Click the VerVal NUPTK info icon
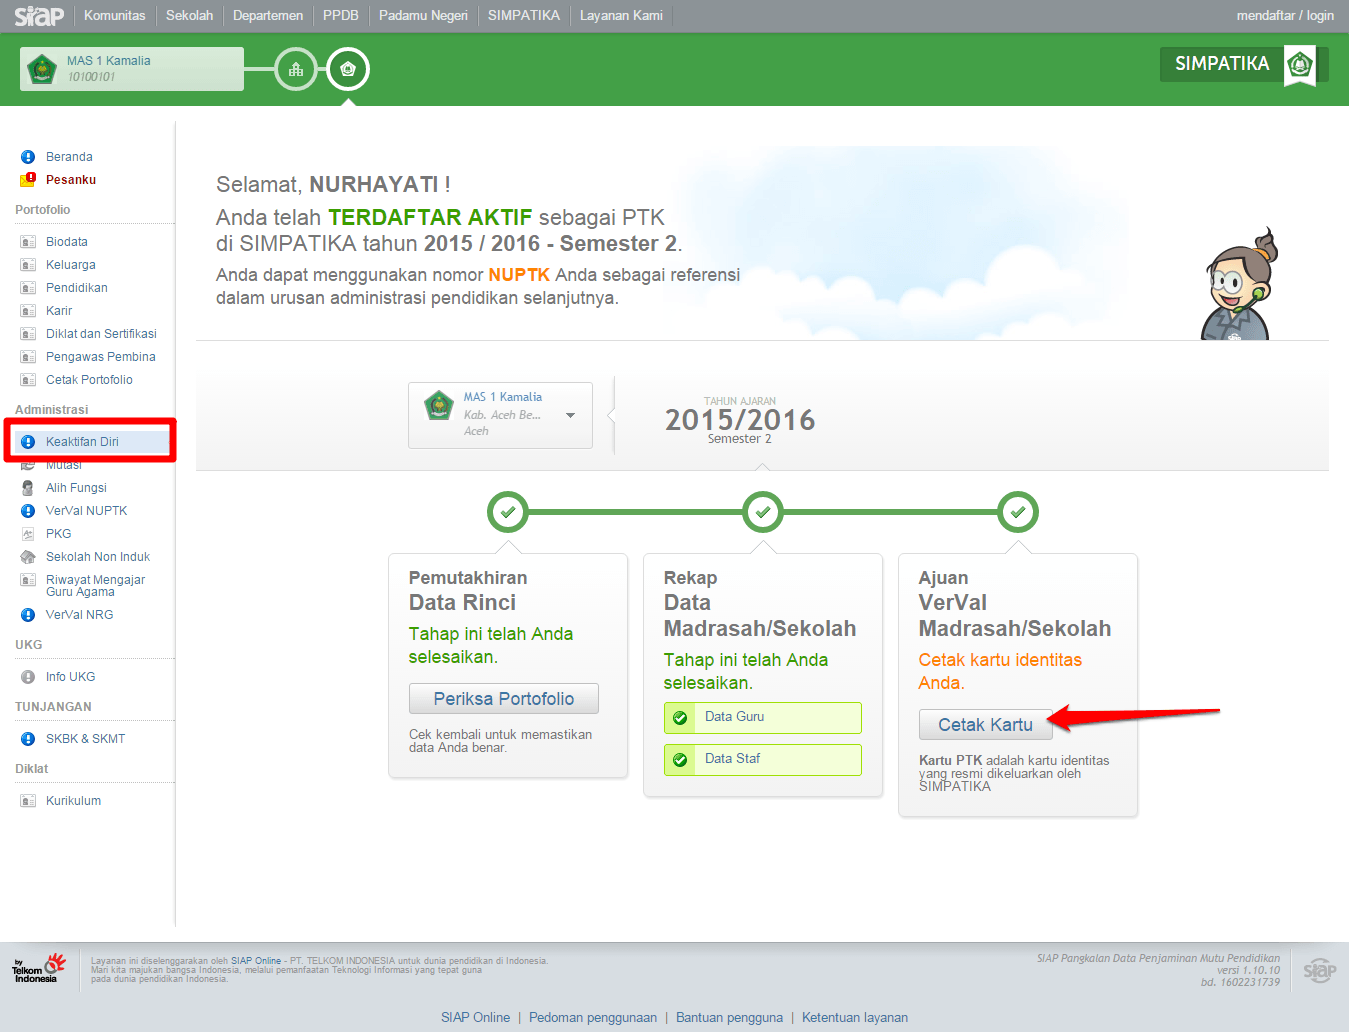 pyautogui.click(x=28, y=511)
